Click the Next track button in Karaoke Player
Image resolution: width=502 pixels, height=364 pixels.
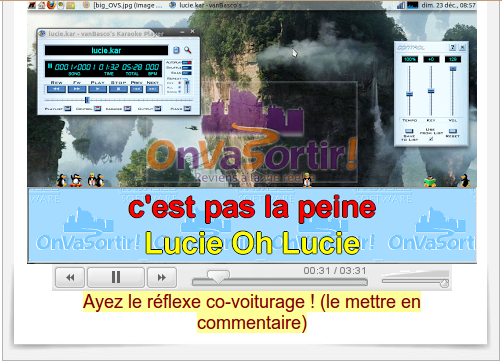point(152,89)
